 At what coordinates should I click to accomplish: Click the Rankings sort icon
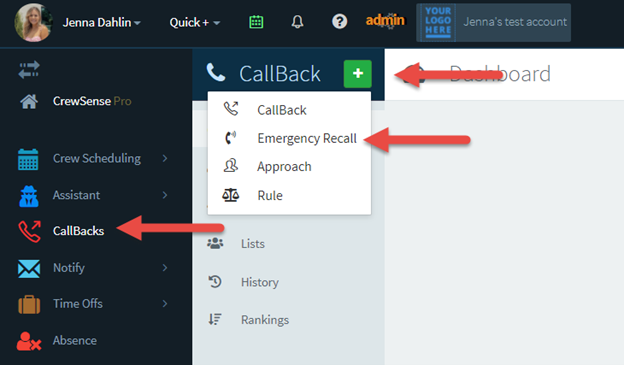click(215, 319)
